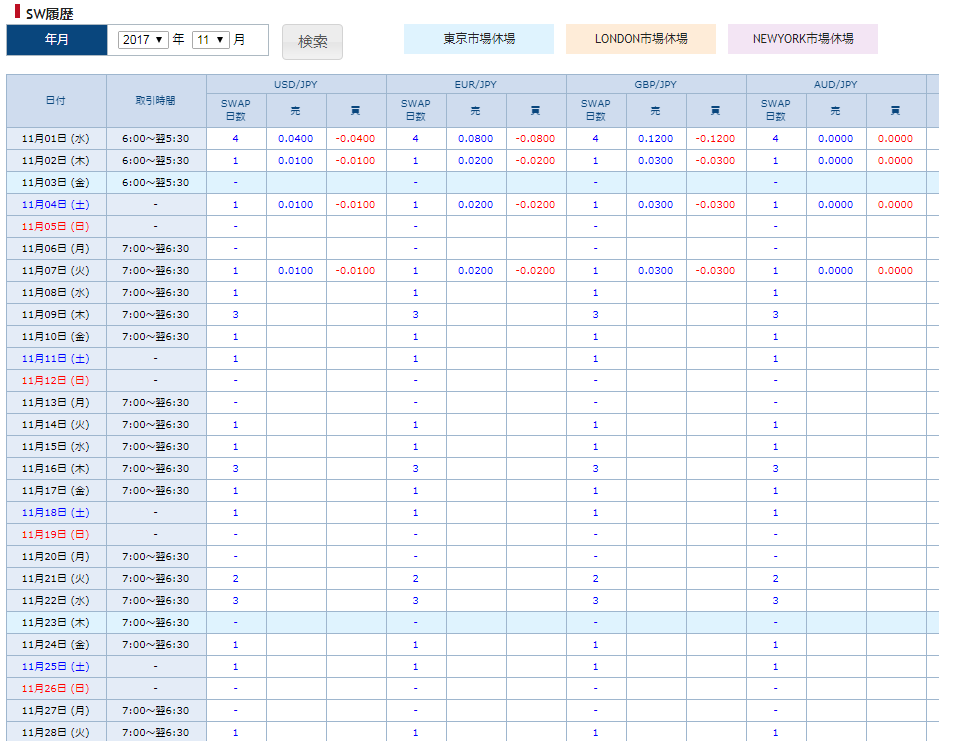
Task: Click SWAP日数 header under USD/JPY
Action: coord(236,110)
